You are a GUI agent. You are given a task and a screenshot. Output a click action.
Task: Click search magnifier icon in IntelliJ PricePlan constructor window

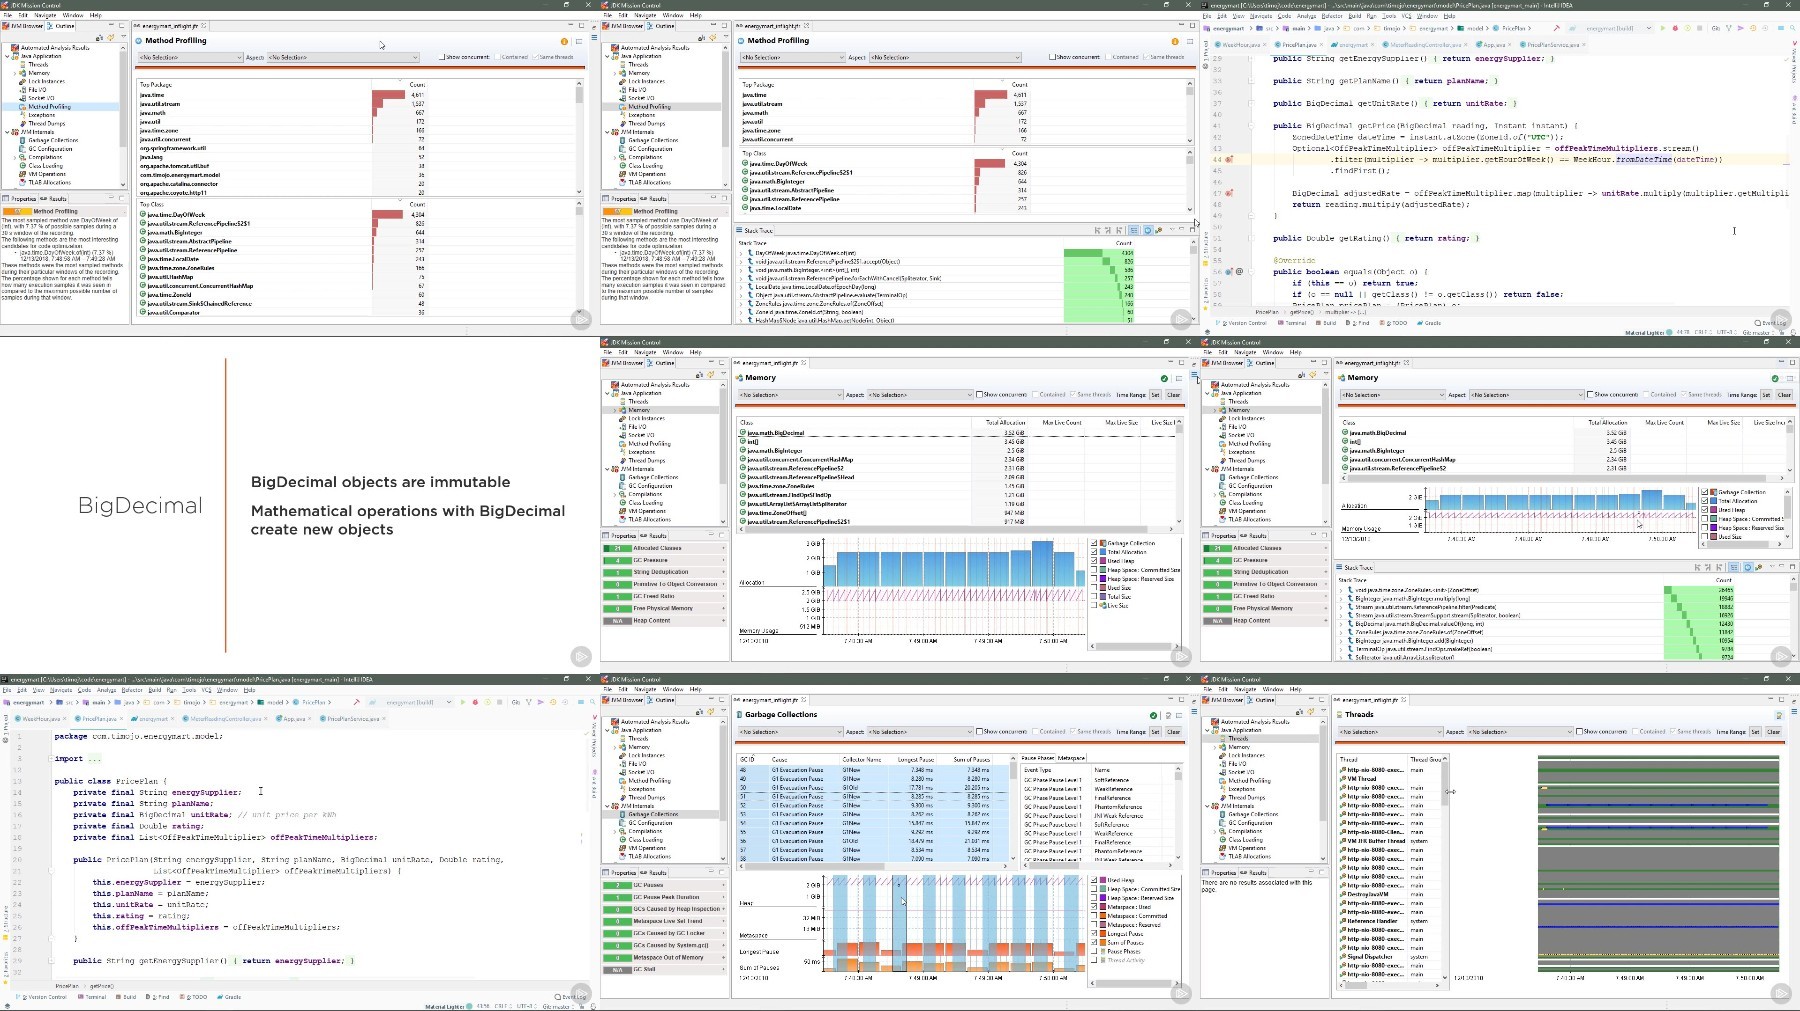pos(592,702)
